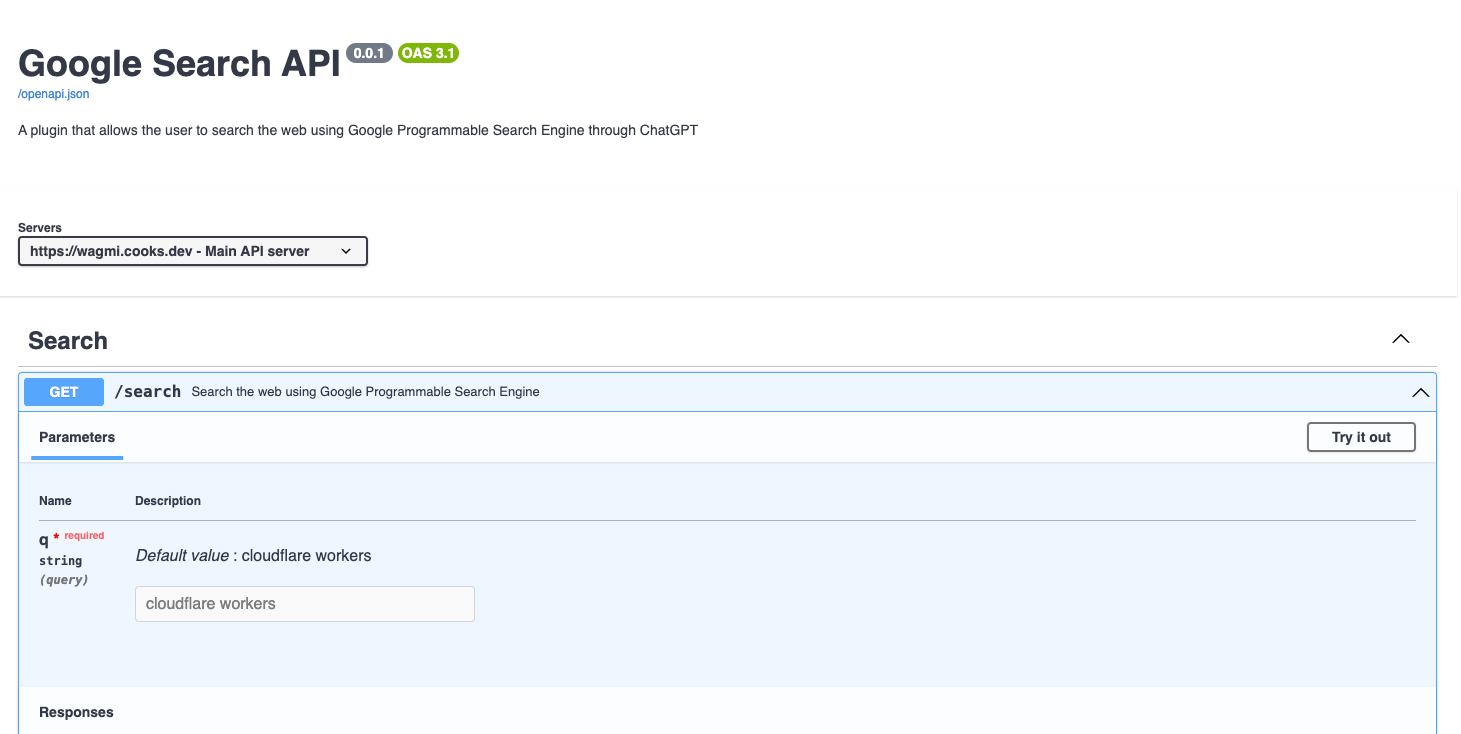Screen dimensions: 1461x734
Task: Select the q parameter name
Action: click(x=44, y=538)
